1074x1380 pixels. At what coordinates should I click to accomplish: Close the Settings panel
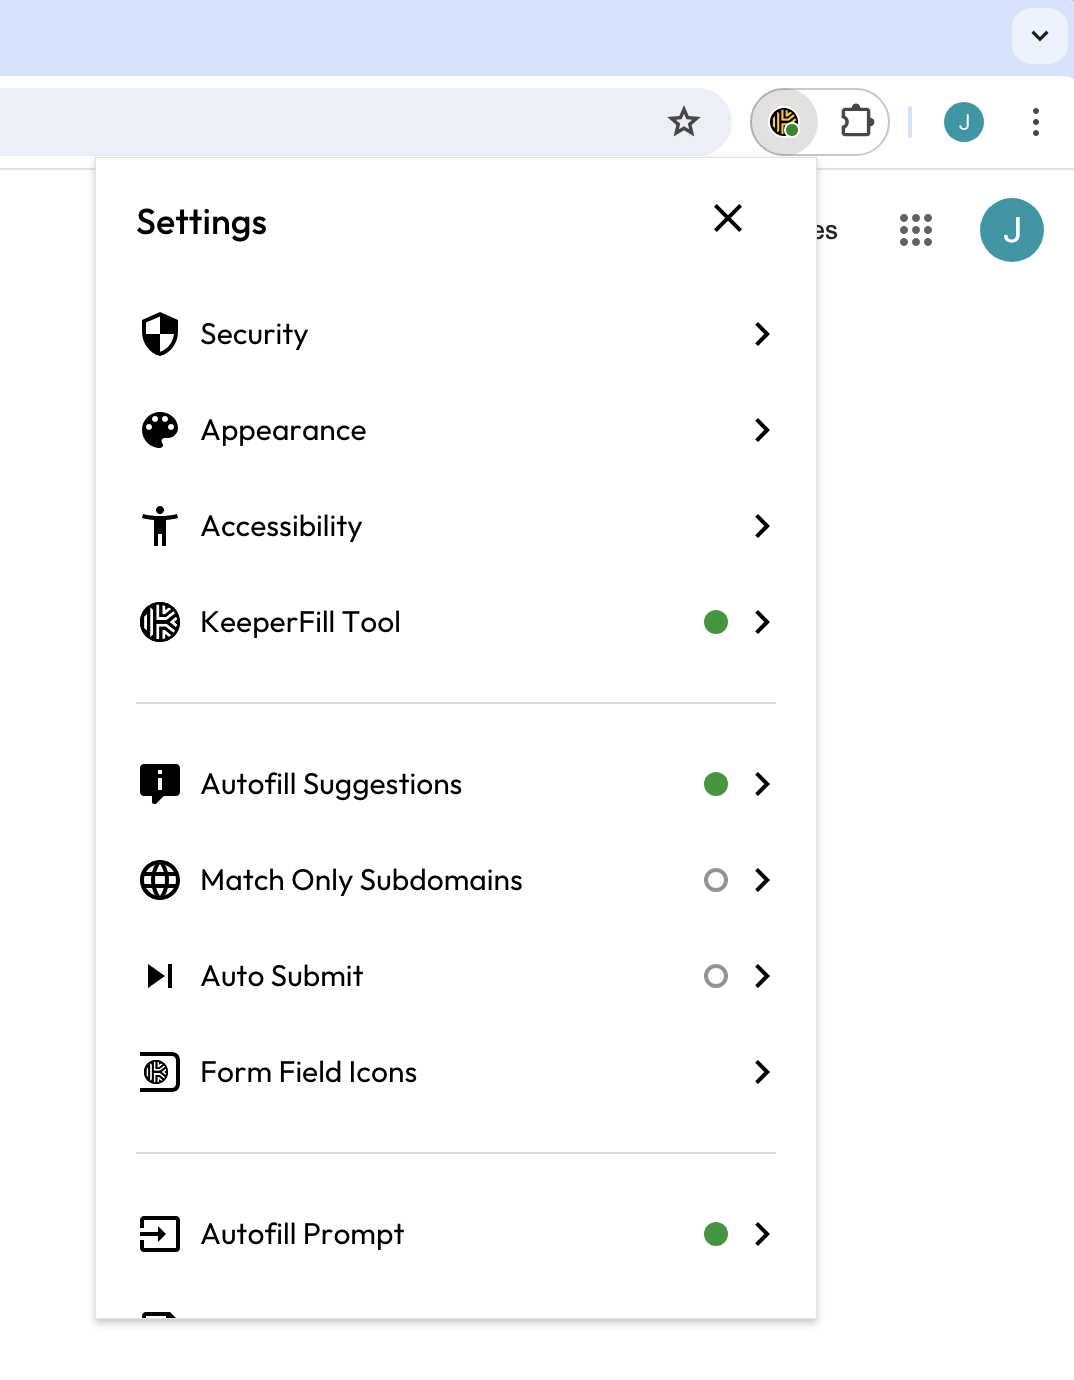tap(728, 218)
